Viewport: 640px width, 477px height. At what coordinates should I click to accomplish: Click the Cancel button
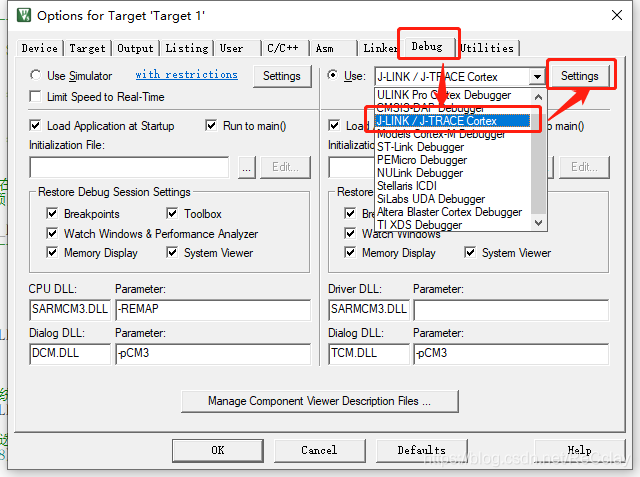pos(319,450)
